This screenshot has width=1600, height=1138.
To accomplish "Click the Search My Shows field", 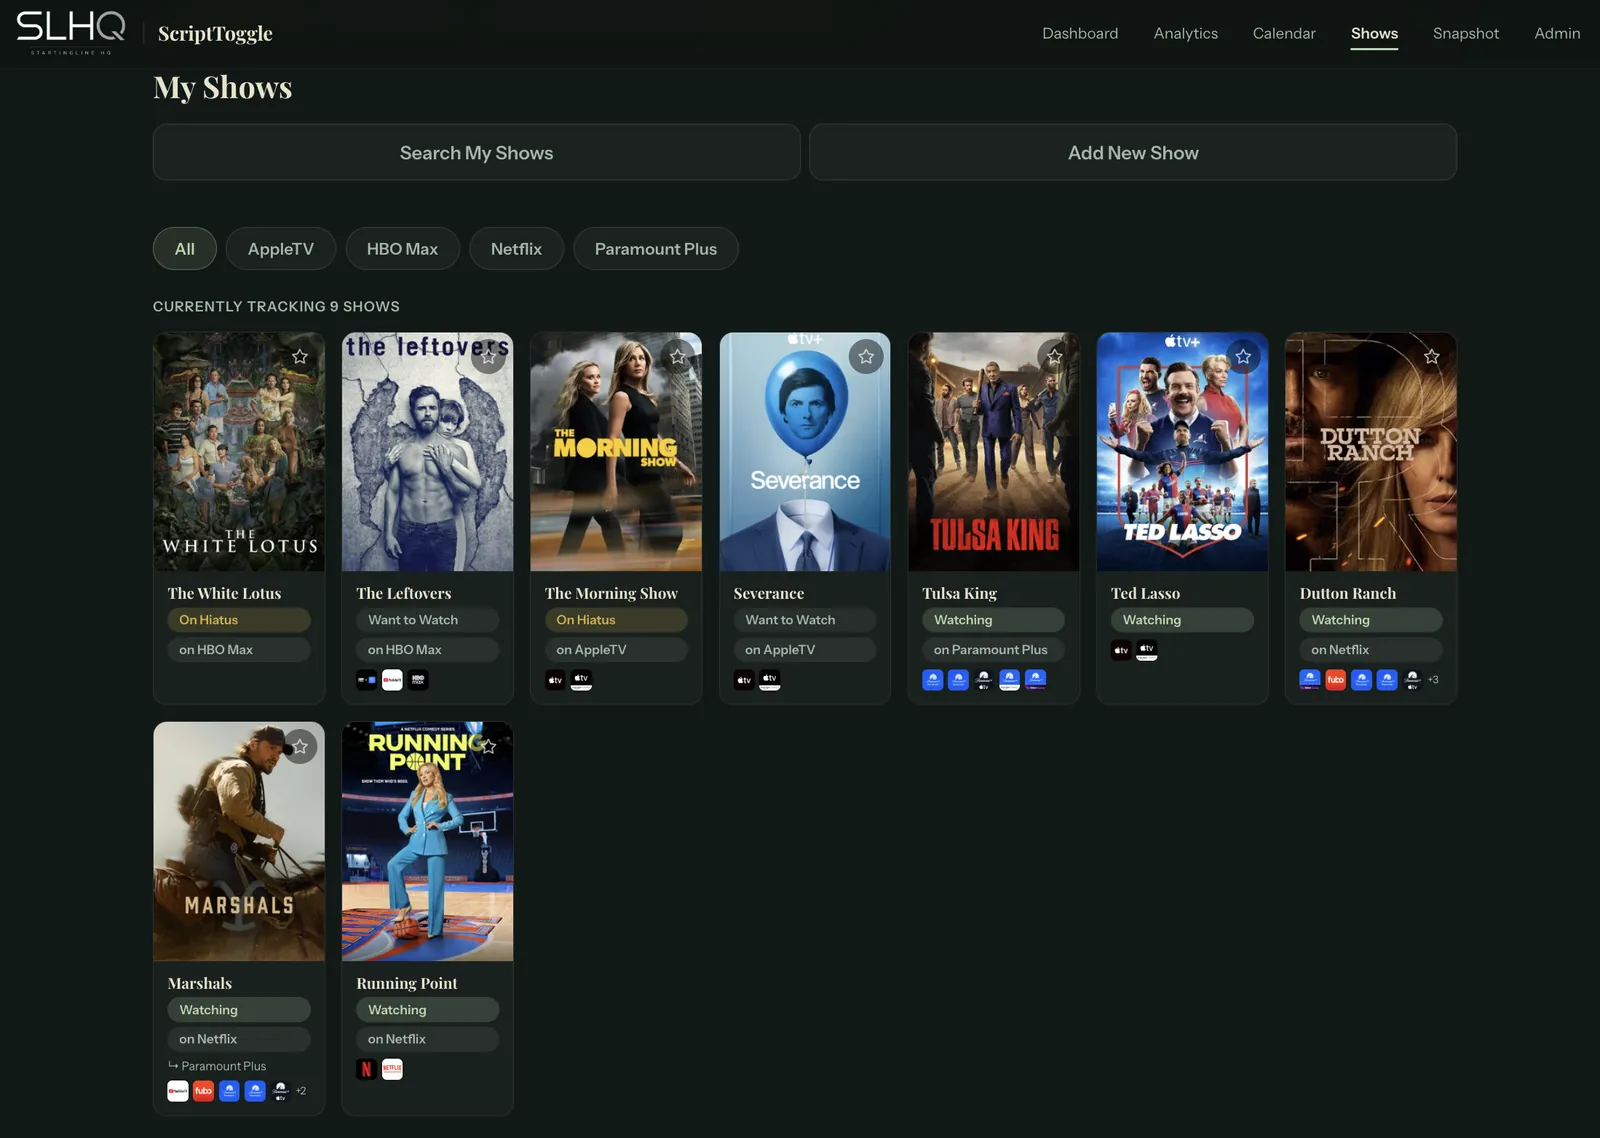I will pyautogui.click(x=476, y=153).
